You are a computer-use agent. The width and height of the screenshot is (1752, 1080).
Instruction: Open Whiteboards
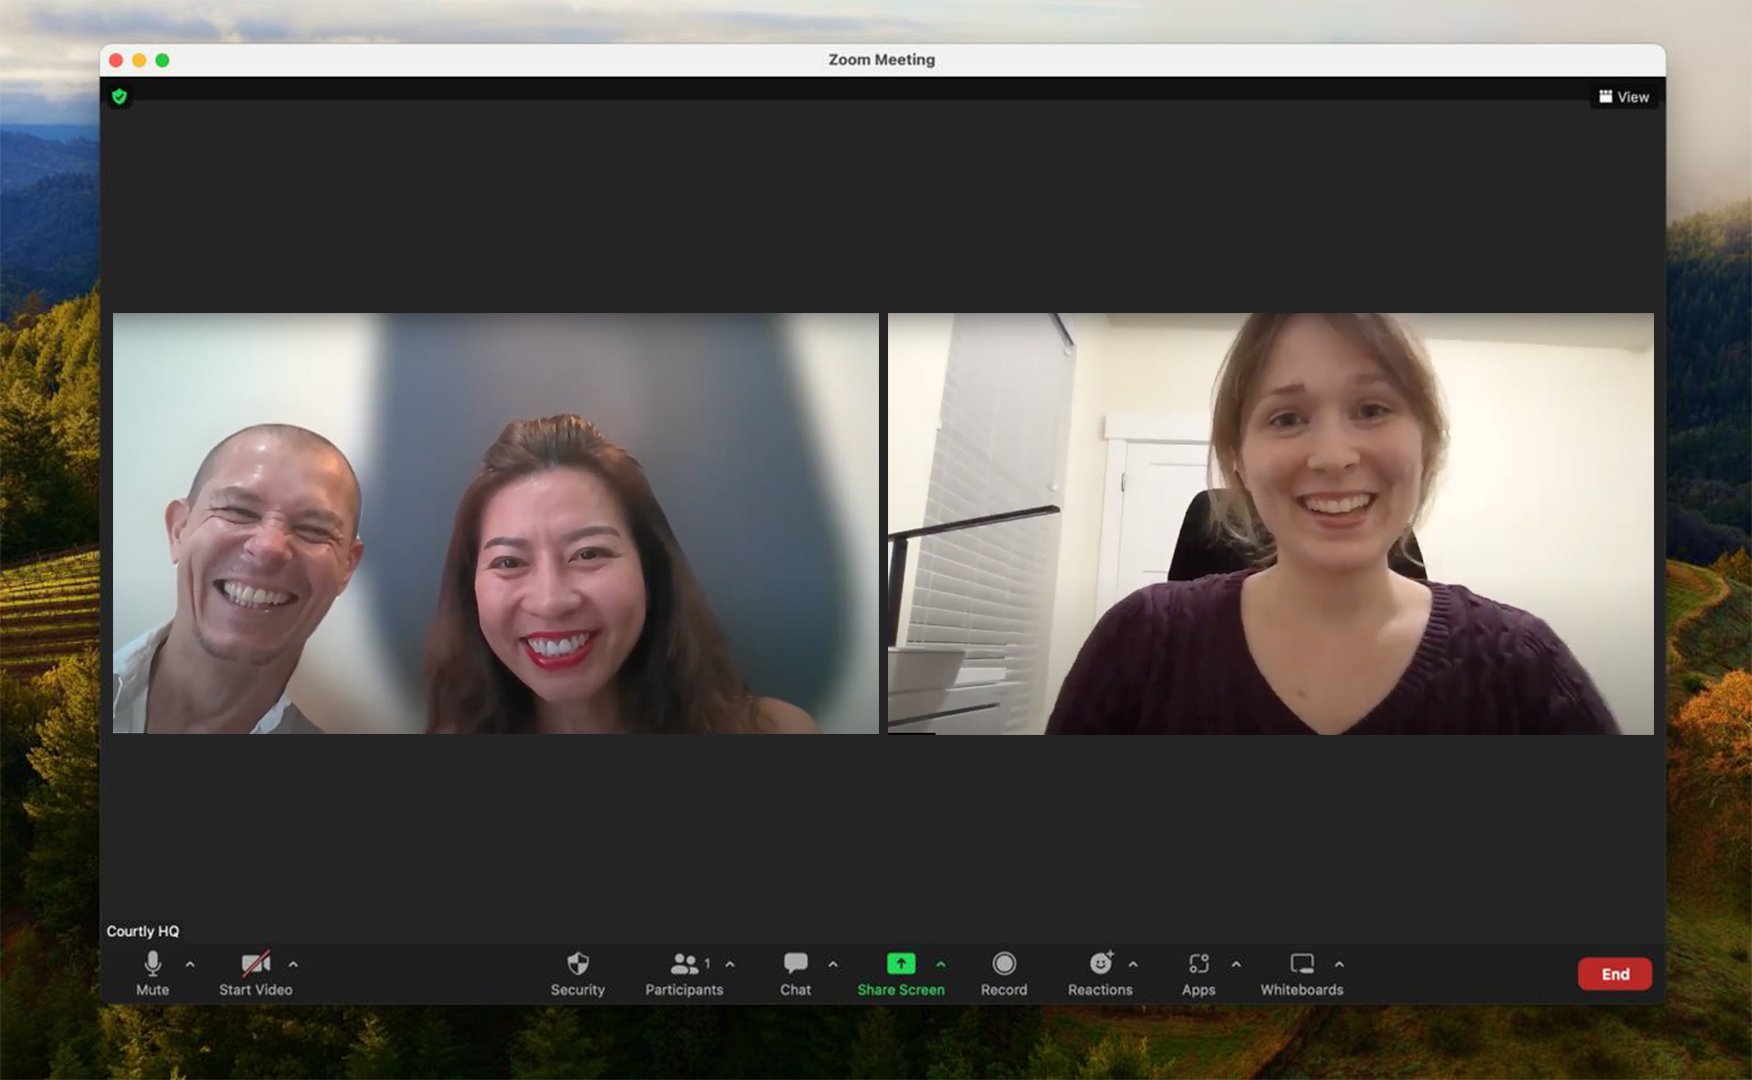click(x=1302, y=973)
